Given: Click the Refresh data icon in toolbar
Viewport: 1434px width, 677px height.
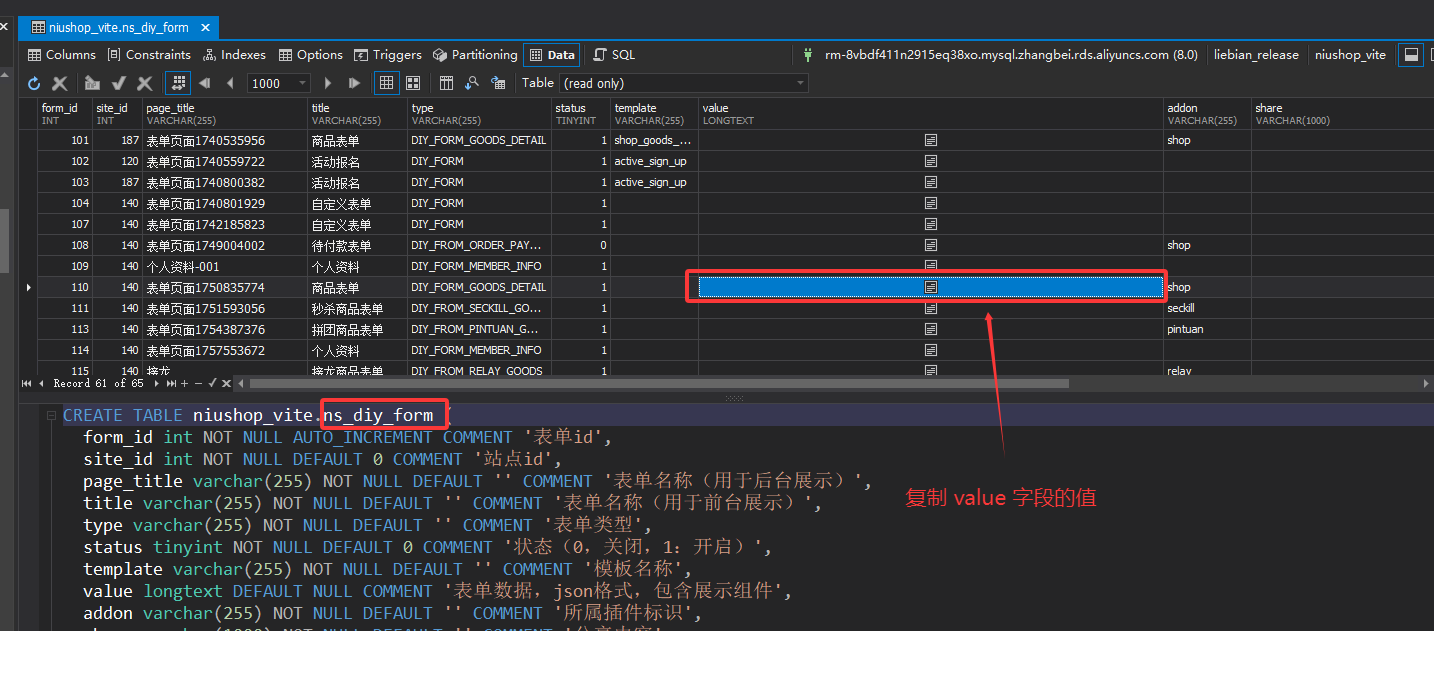Looking at the screenshot, I should 34,83.
